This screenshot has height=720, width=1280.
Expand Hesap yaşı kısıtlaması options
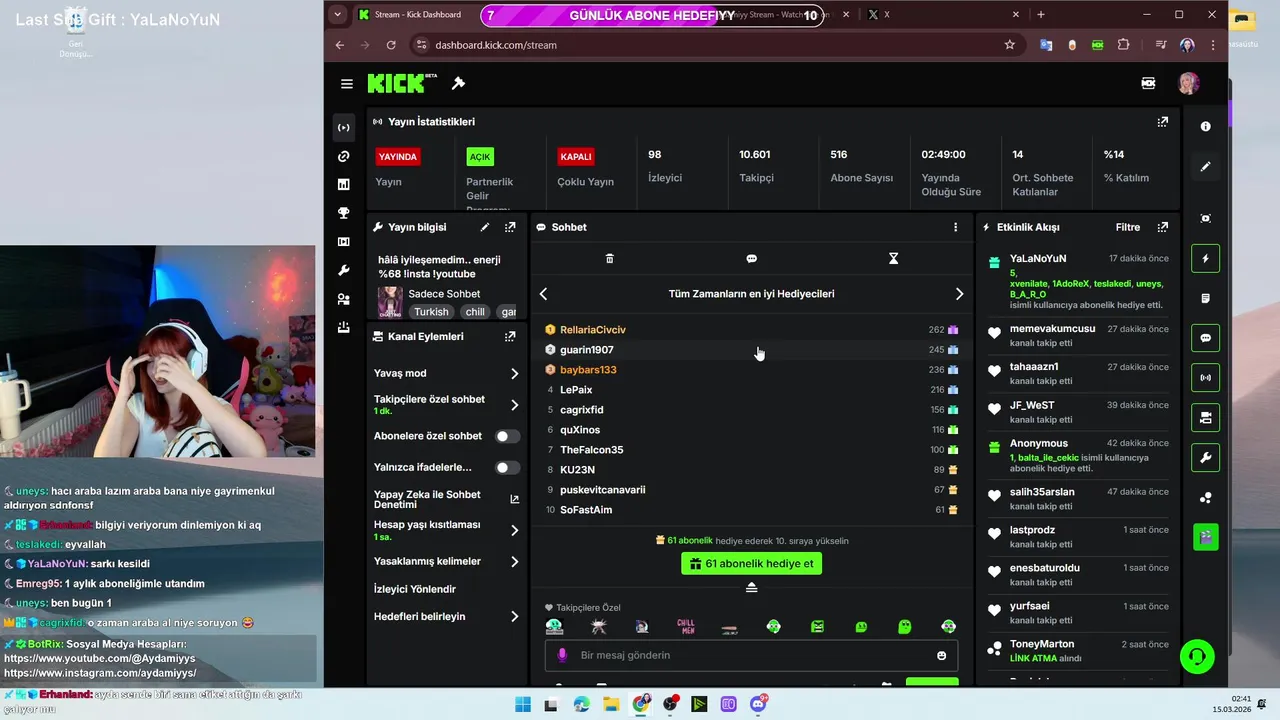tap(515, 530)
